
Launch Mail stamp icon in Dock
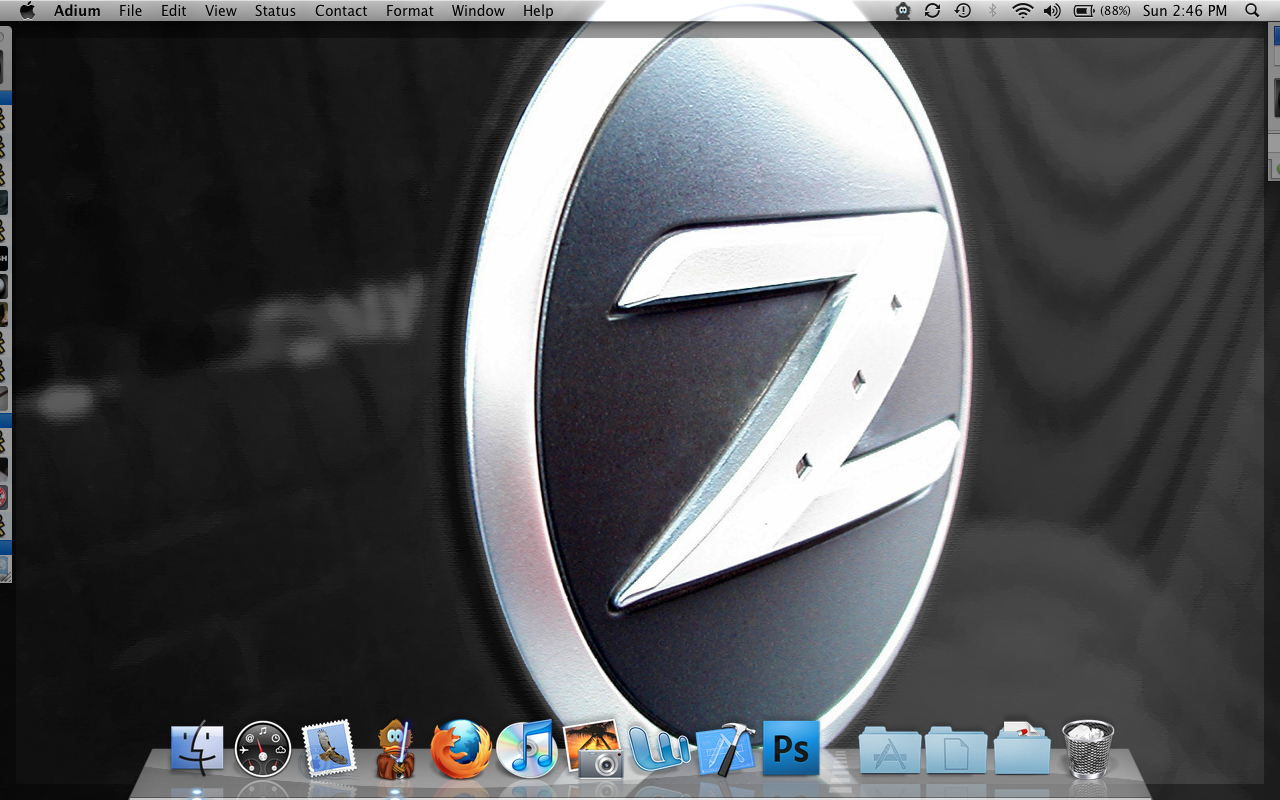click(x=329, y=748)
